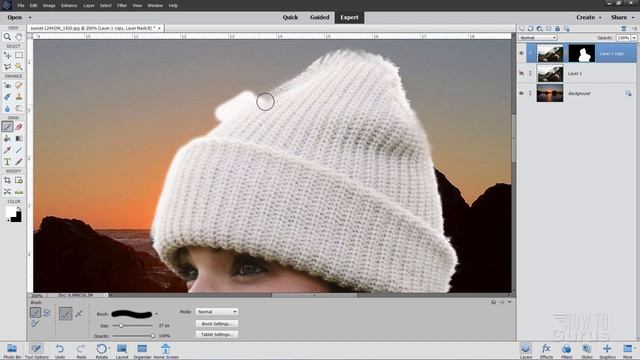Image resolution: width=640 pixels, height=360 pixels.
Task: Select the Quick Selection tool
Action: point(19,67)
